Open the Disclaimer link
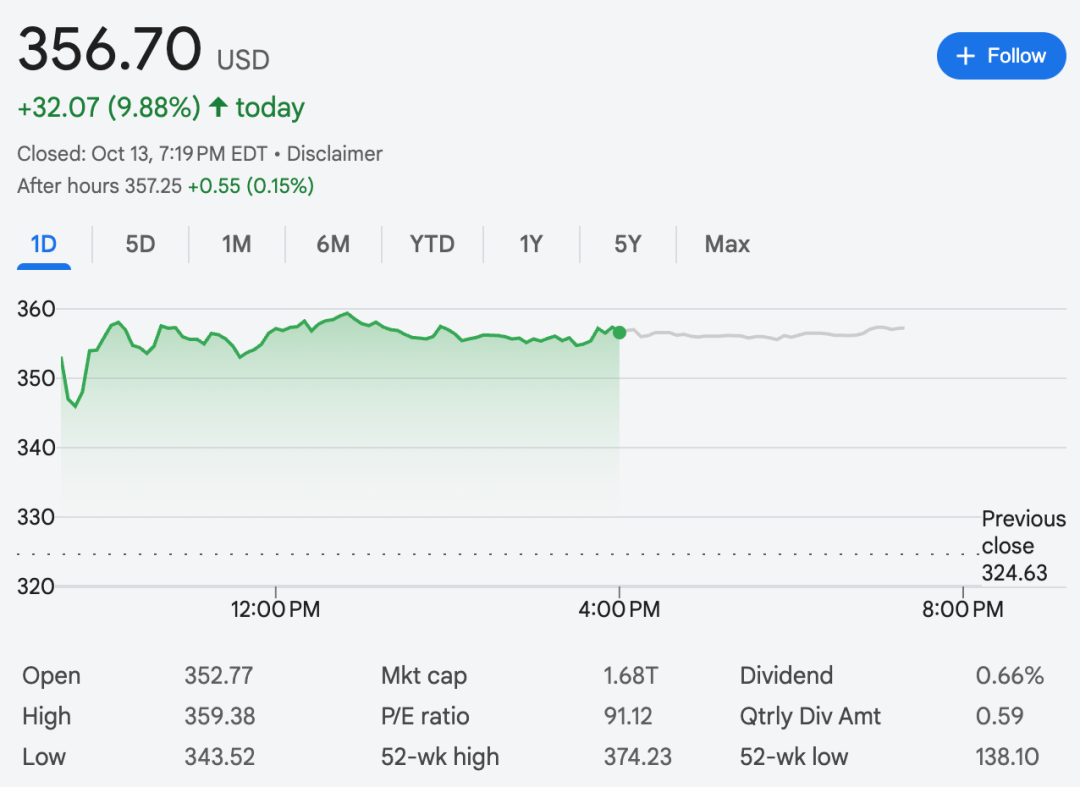This screenshot has width=1080, height=787. pos(334,154)
